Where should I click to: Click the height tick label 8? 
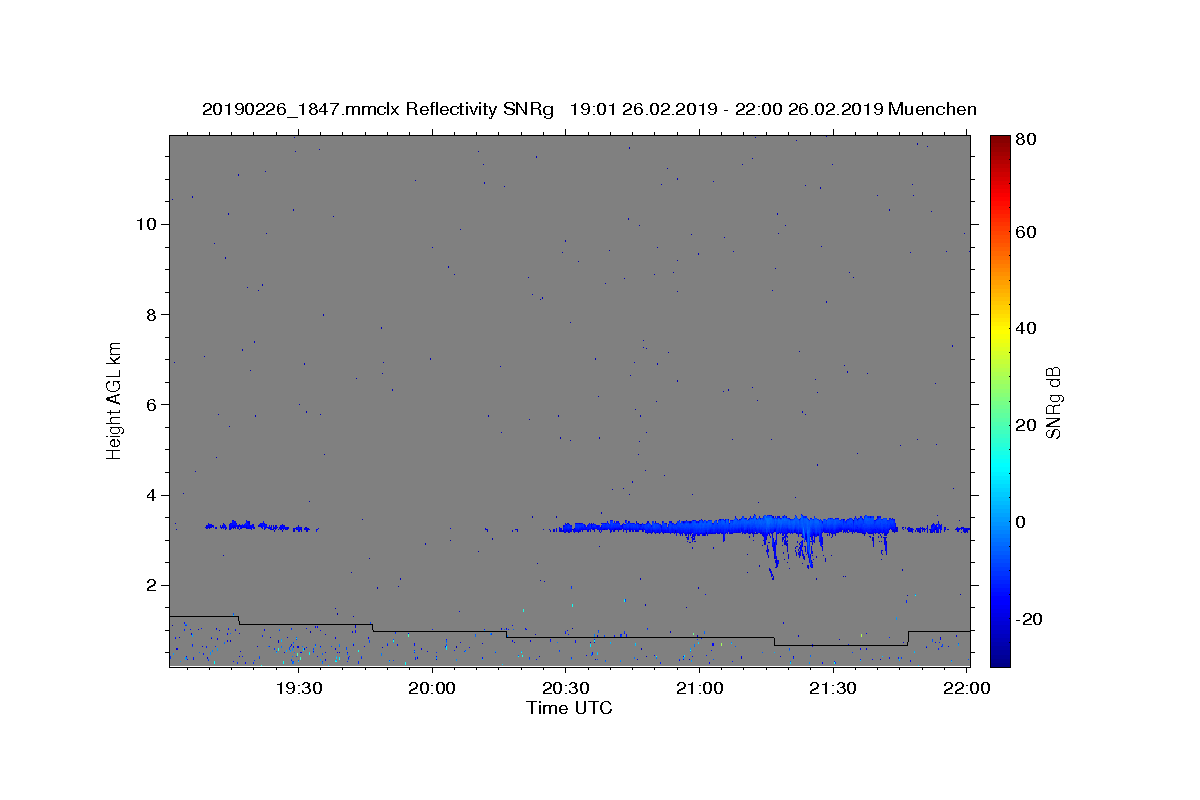149,314
